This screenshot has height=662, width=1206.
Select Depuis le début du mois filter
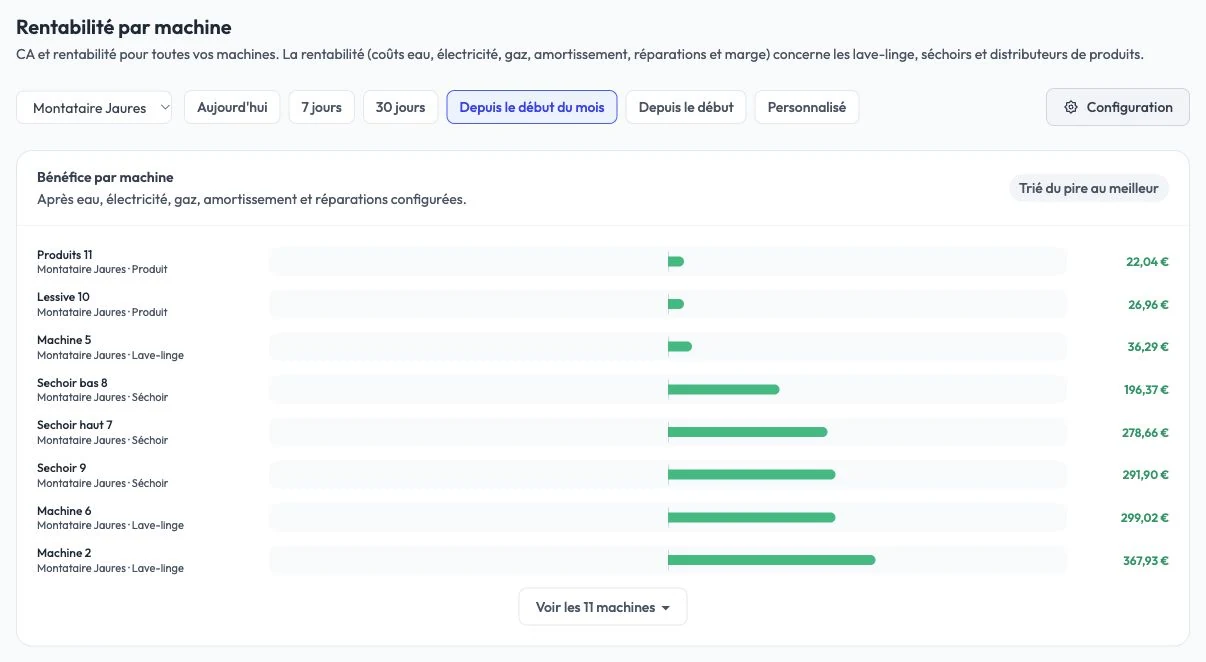532,107
